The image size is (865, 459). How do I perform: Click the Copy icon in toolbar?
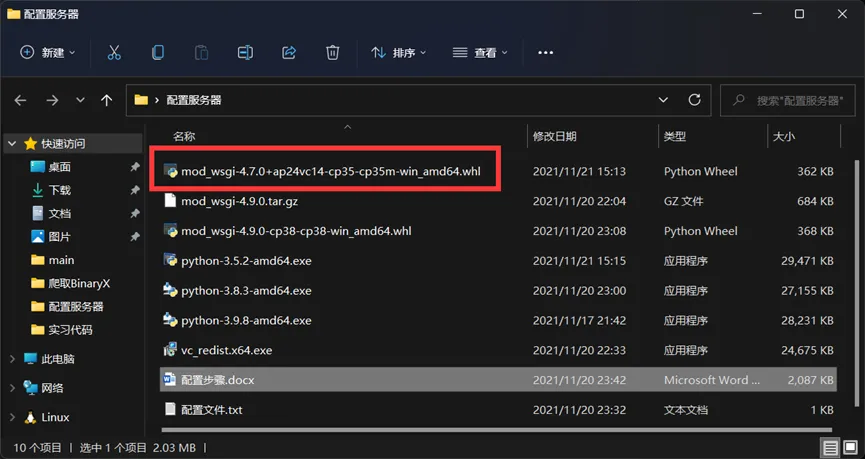click(158, 52)
